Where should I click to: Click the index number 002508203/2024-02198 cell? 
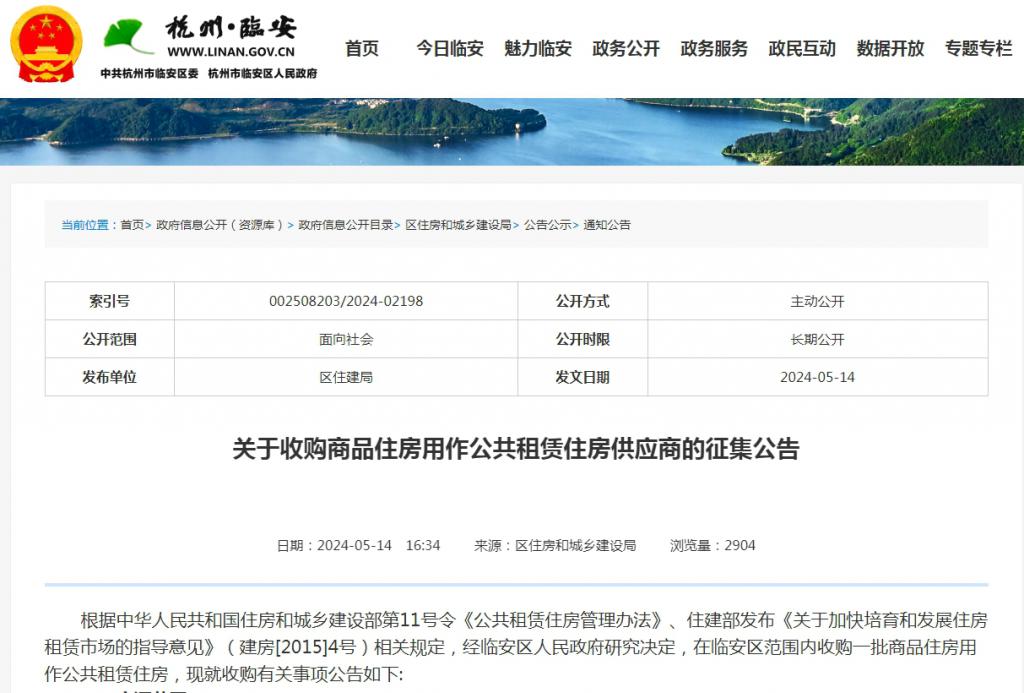346,301
